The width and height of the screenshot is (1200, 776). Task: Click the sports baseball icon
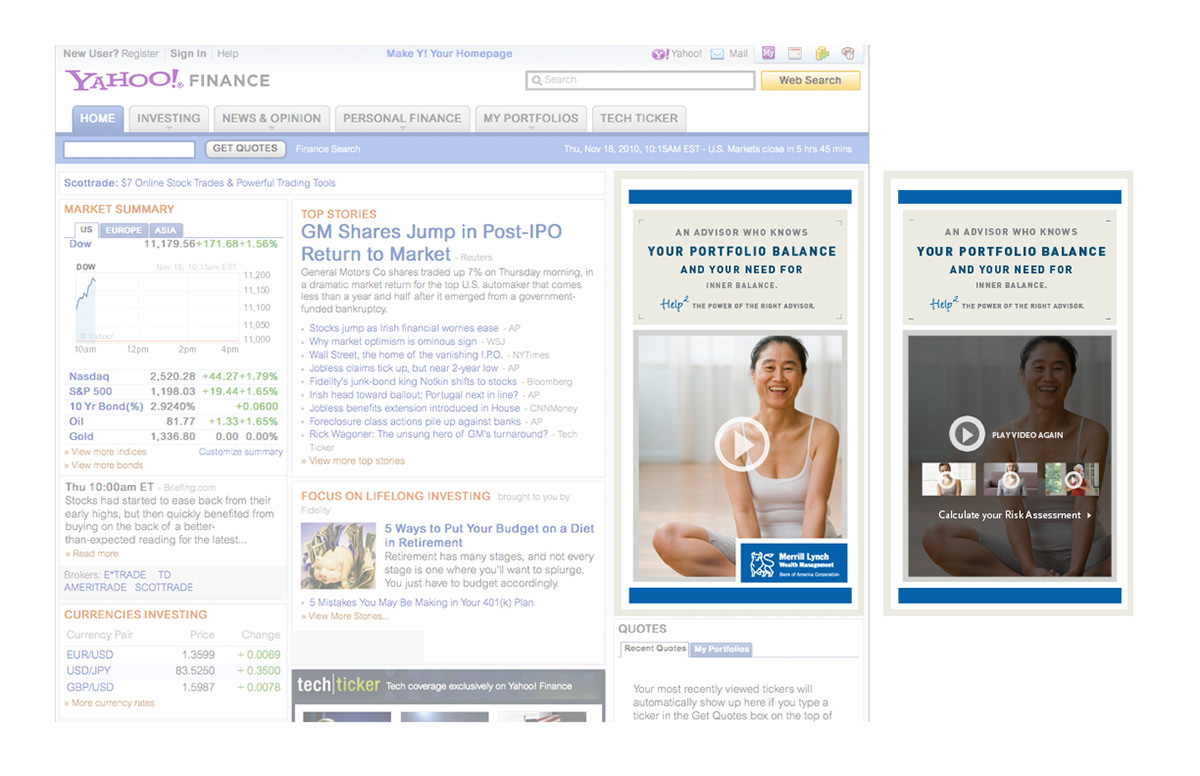click(848, 54)
